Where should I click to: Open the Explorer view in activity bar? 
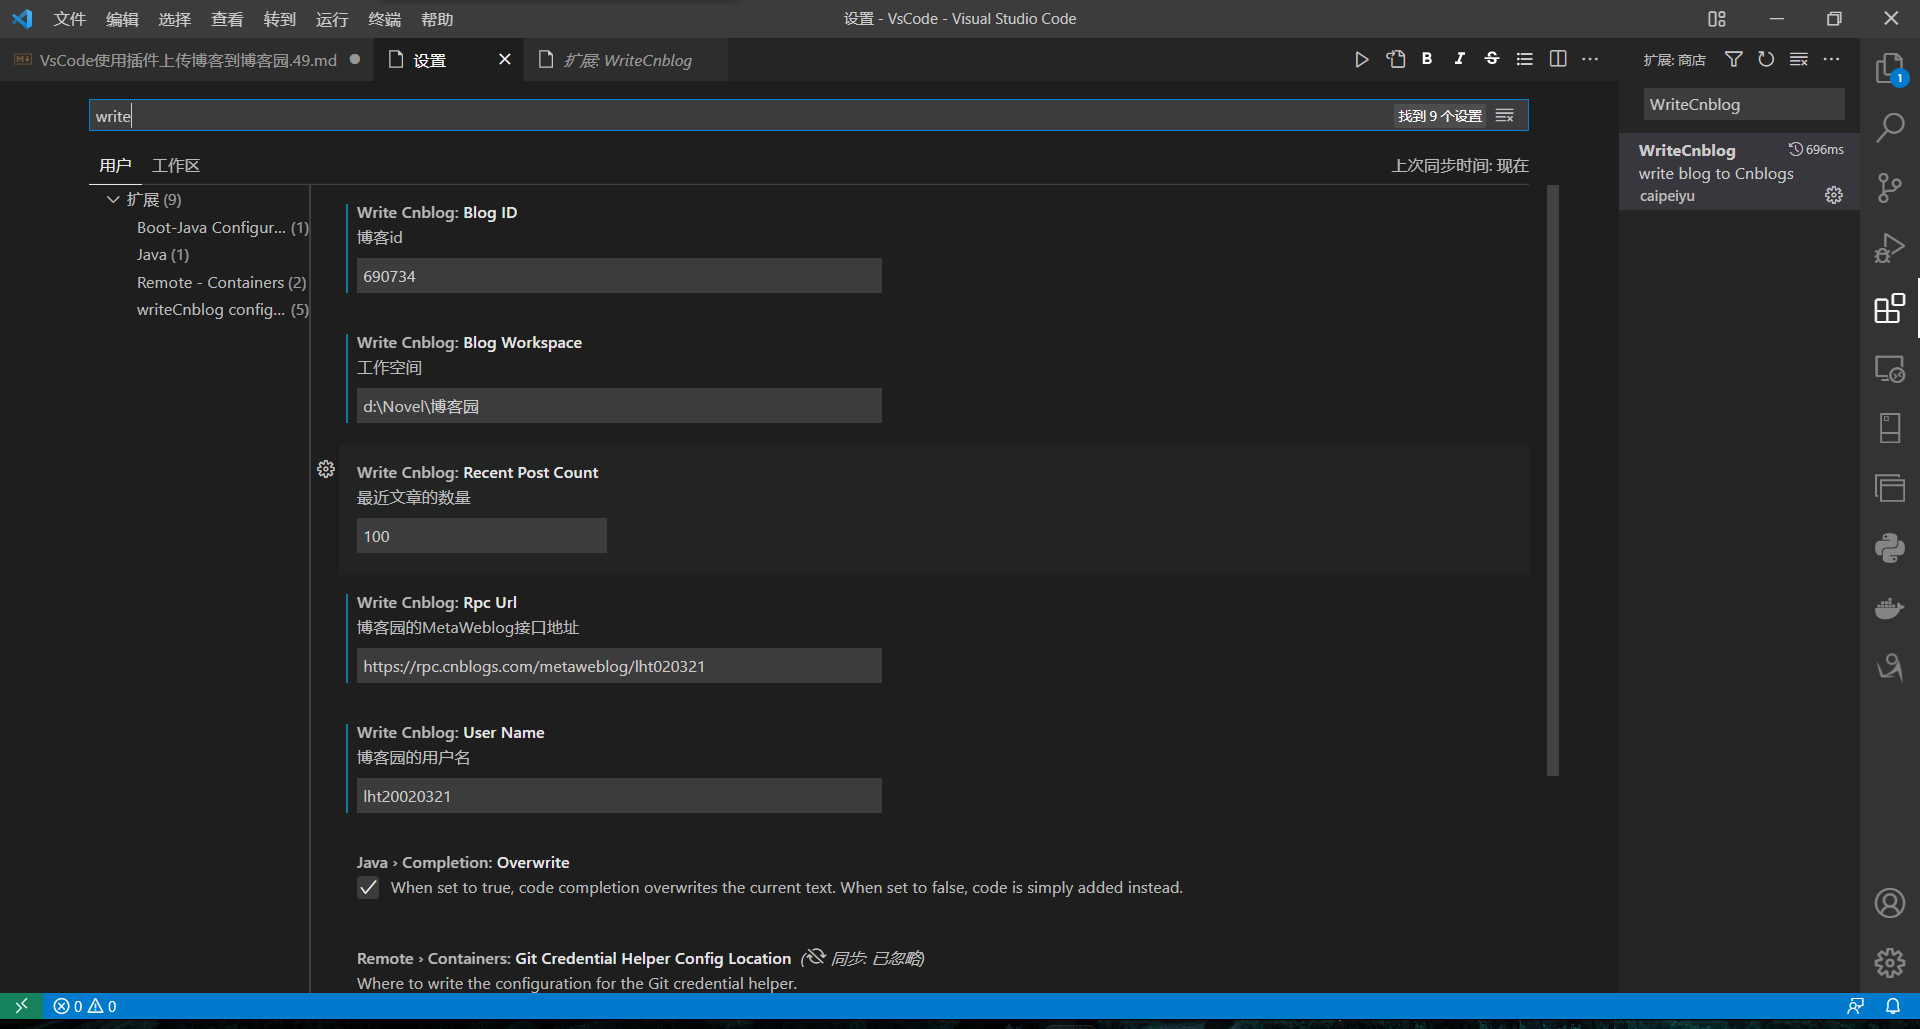(1889, 69)
